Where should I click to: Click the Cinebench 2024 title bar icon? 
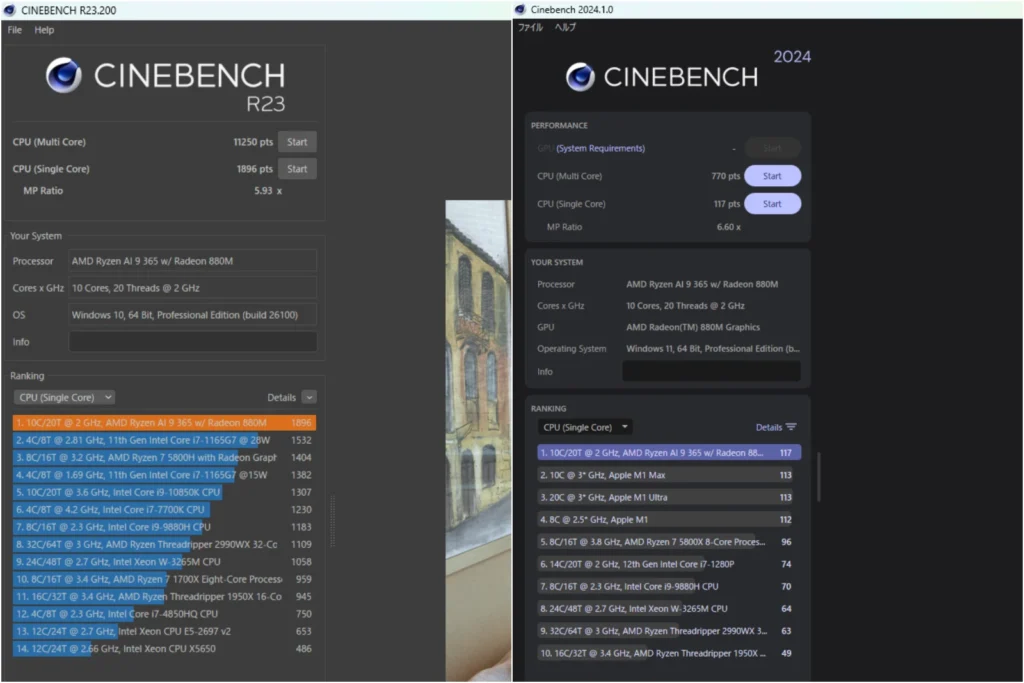pyautogui.click(x=520, y=10)
